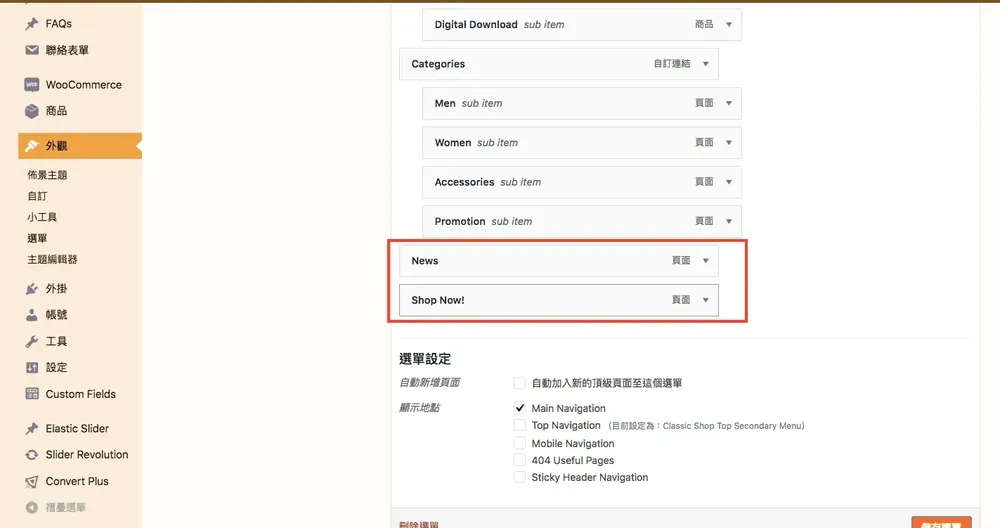1000x528 pixels.
Task: Check Sticky Header Navigation location
Action: (x=520, y=477)
